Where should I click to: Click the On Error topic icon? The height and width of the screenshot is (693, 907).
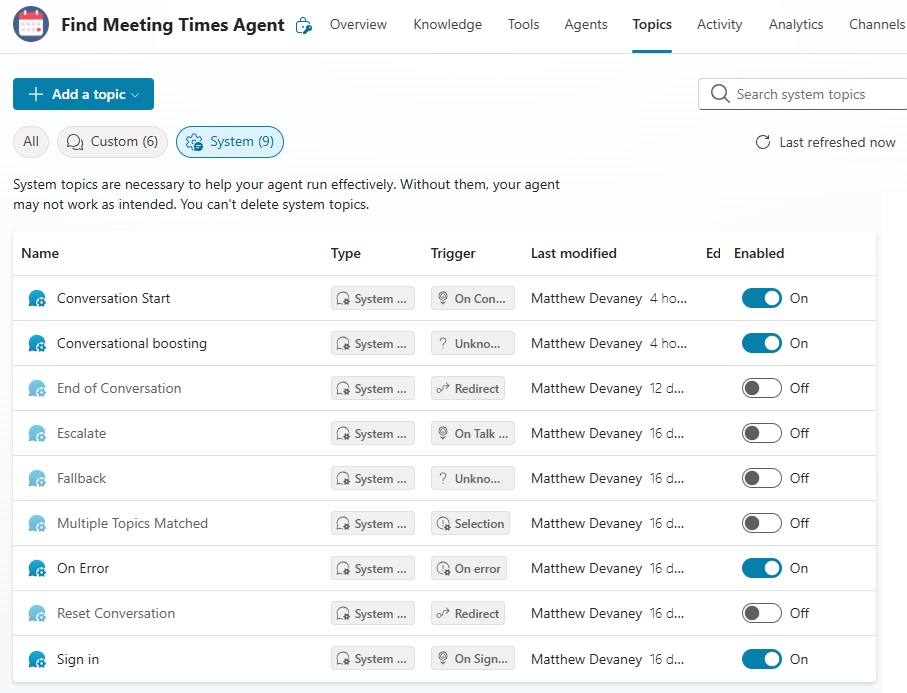click(37, 569)
